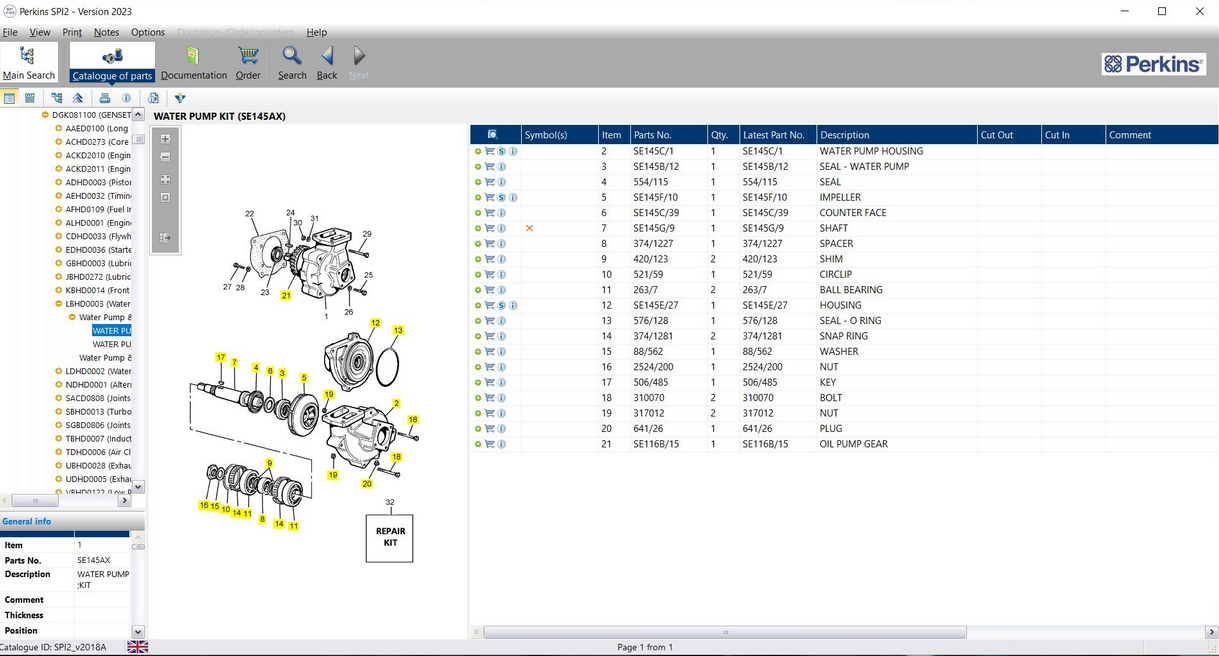Screen dimensions: 1219x656
Task: Expand the TDHD0006 tree node
Action: tap(58, 452)
